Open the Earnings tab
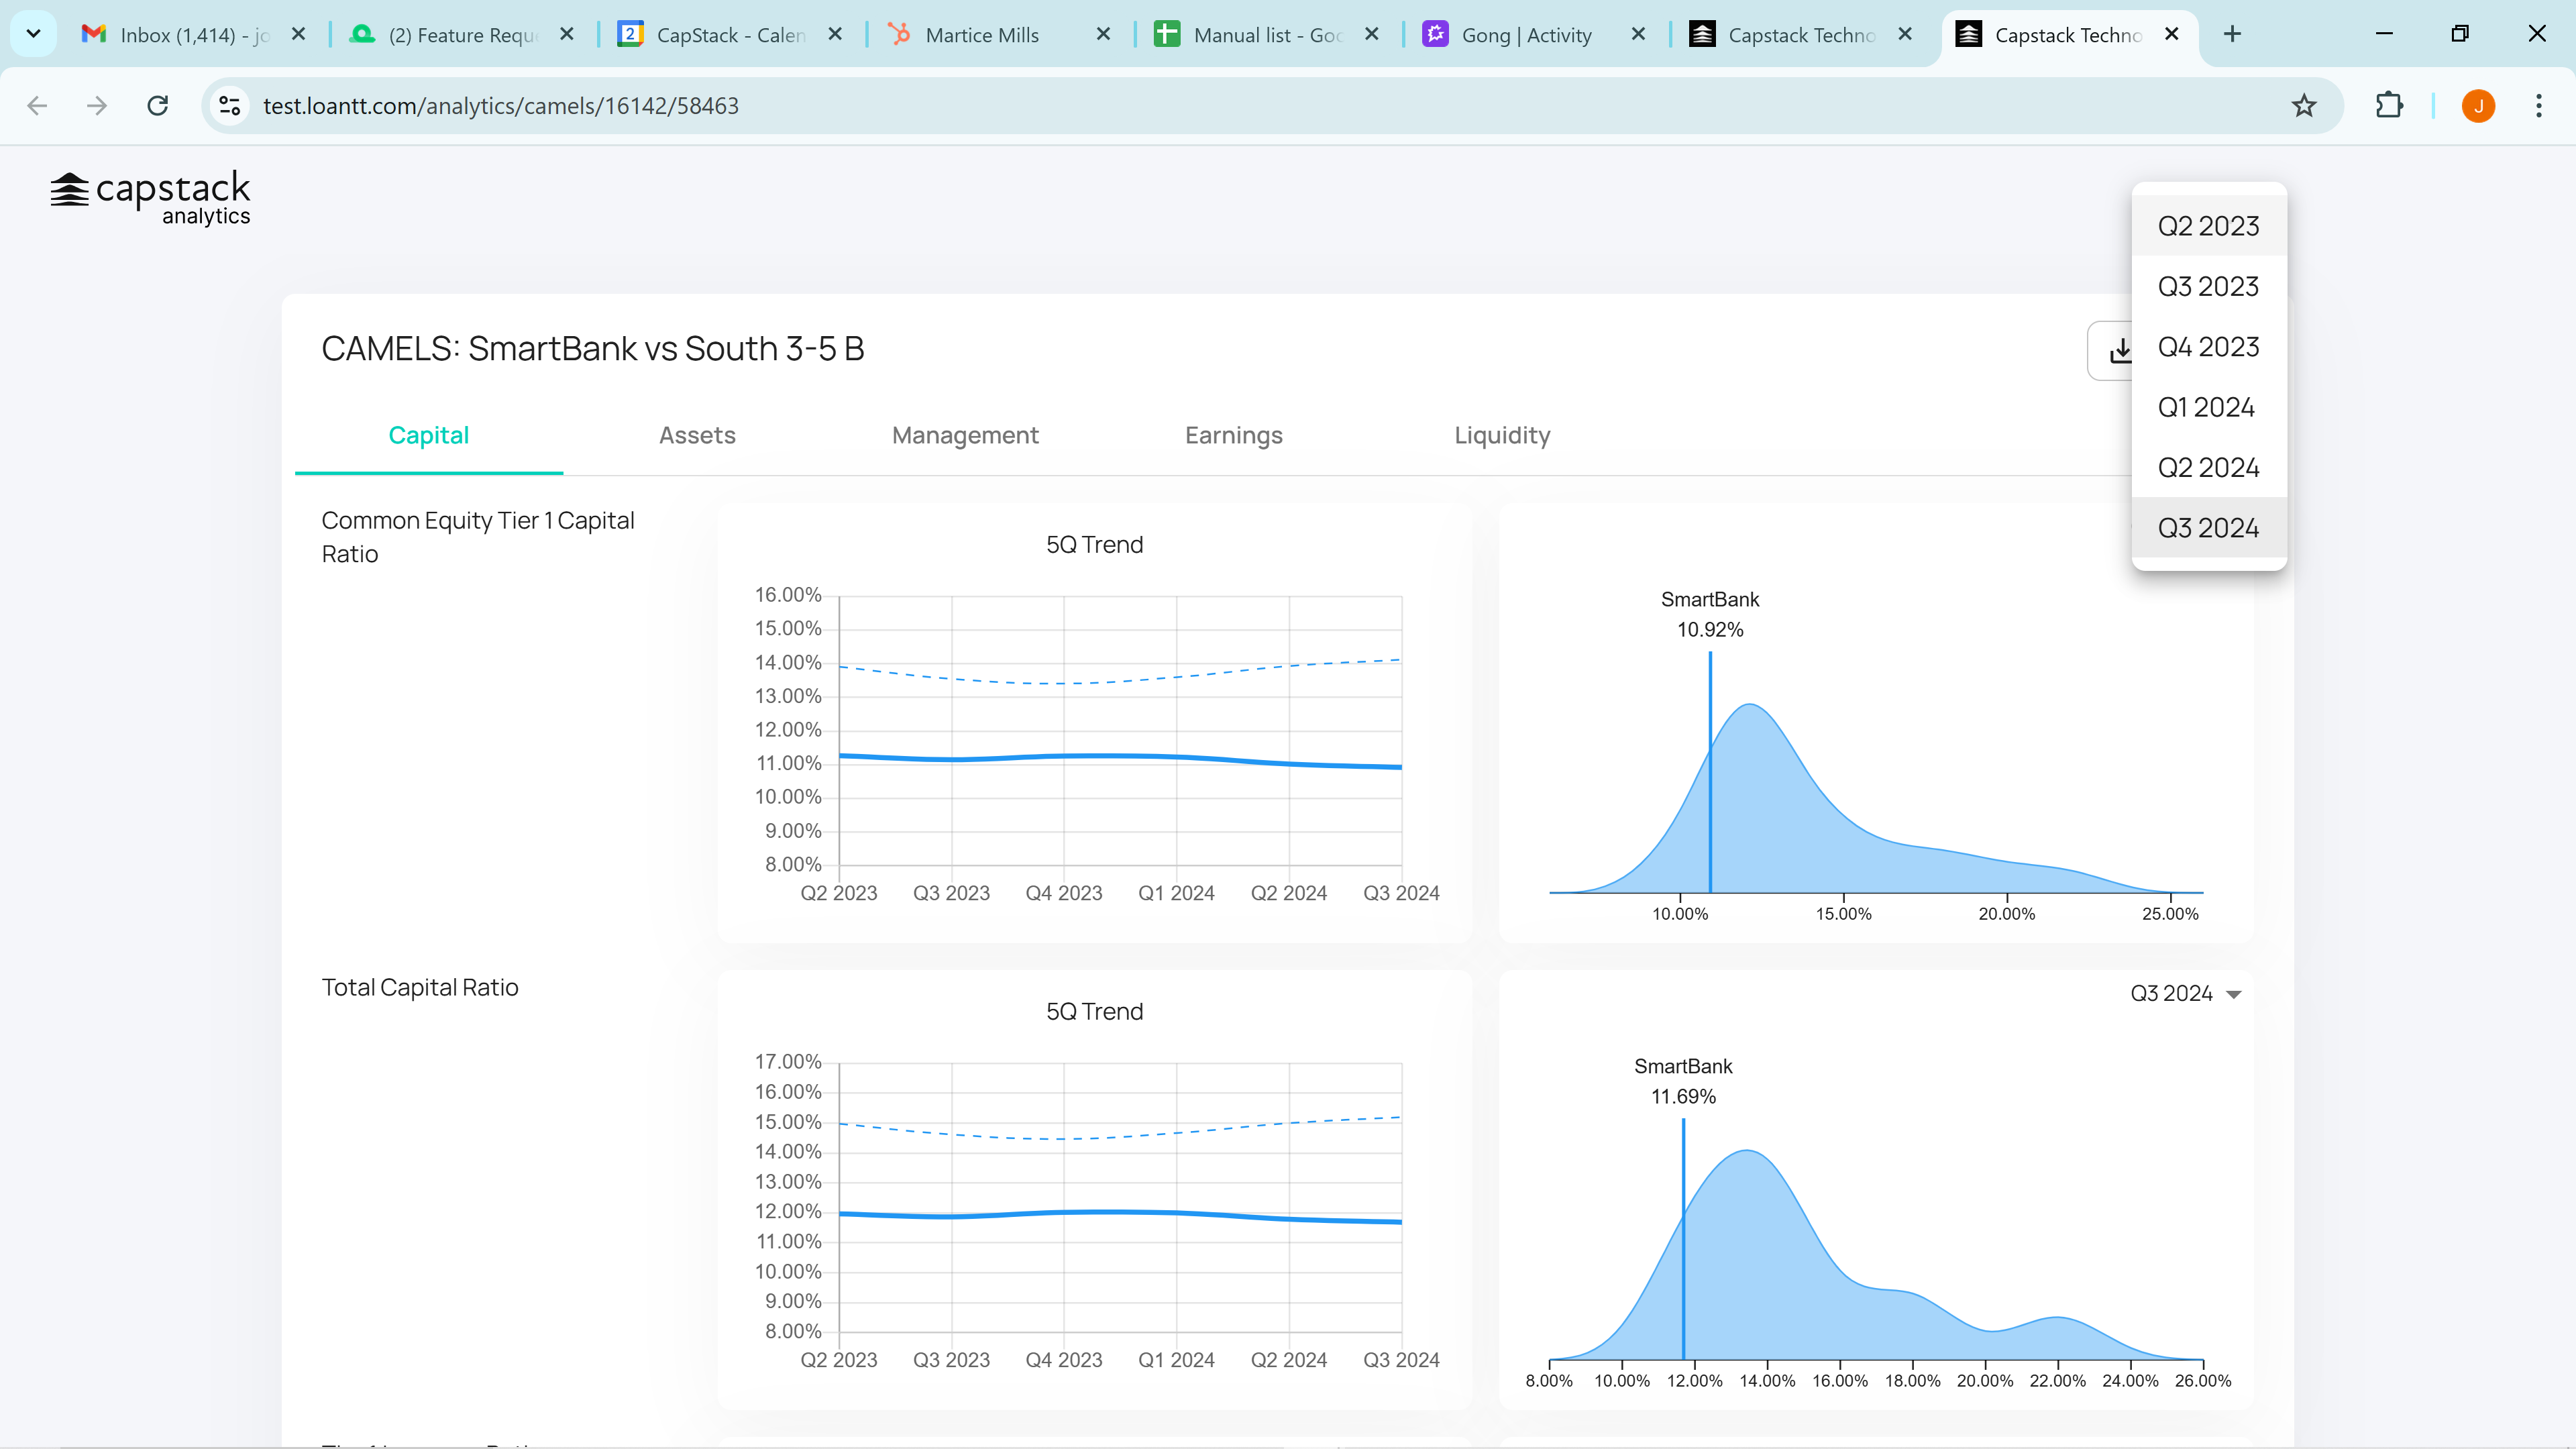The width and height of the screenshot is (2576, 1449). [1233, 435]
